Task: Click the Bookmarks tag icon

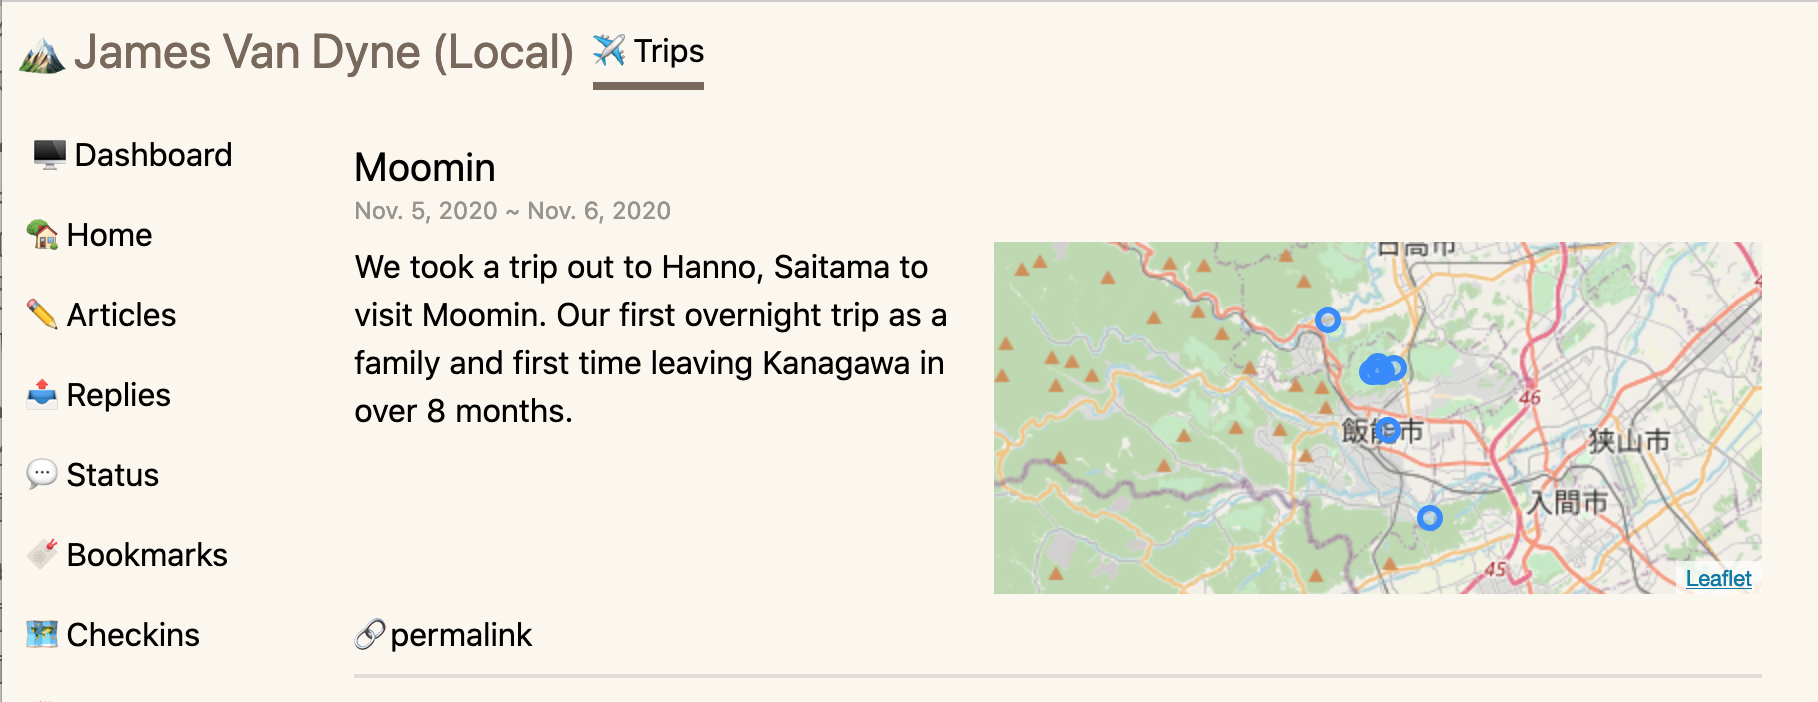Action: [42, 554]
